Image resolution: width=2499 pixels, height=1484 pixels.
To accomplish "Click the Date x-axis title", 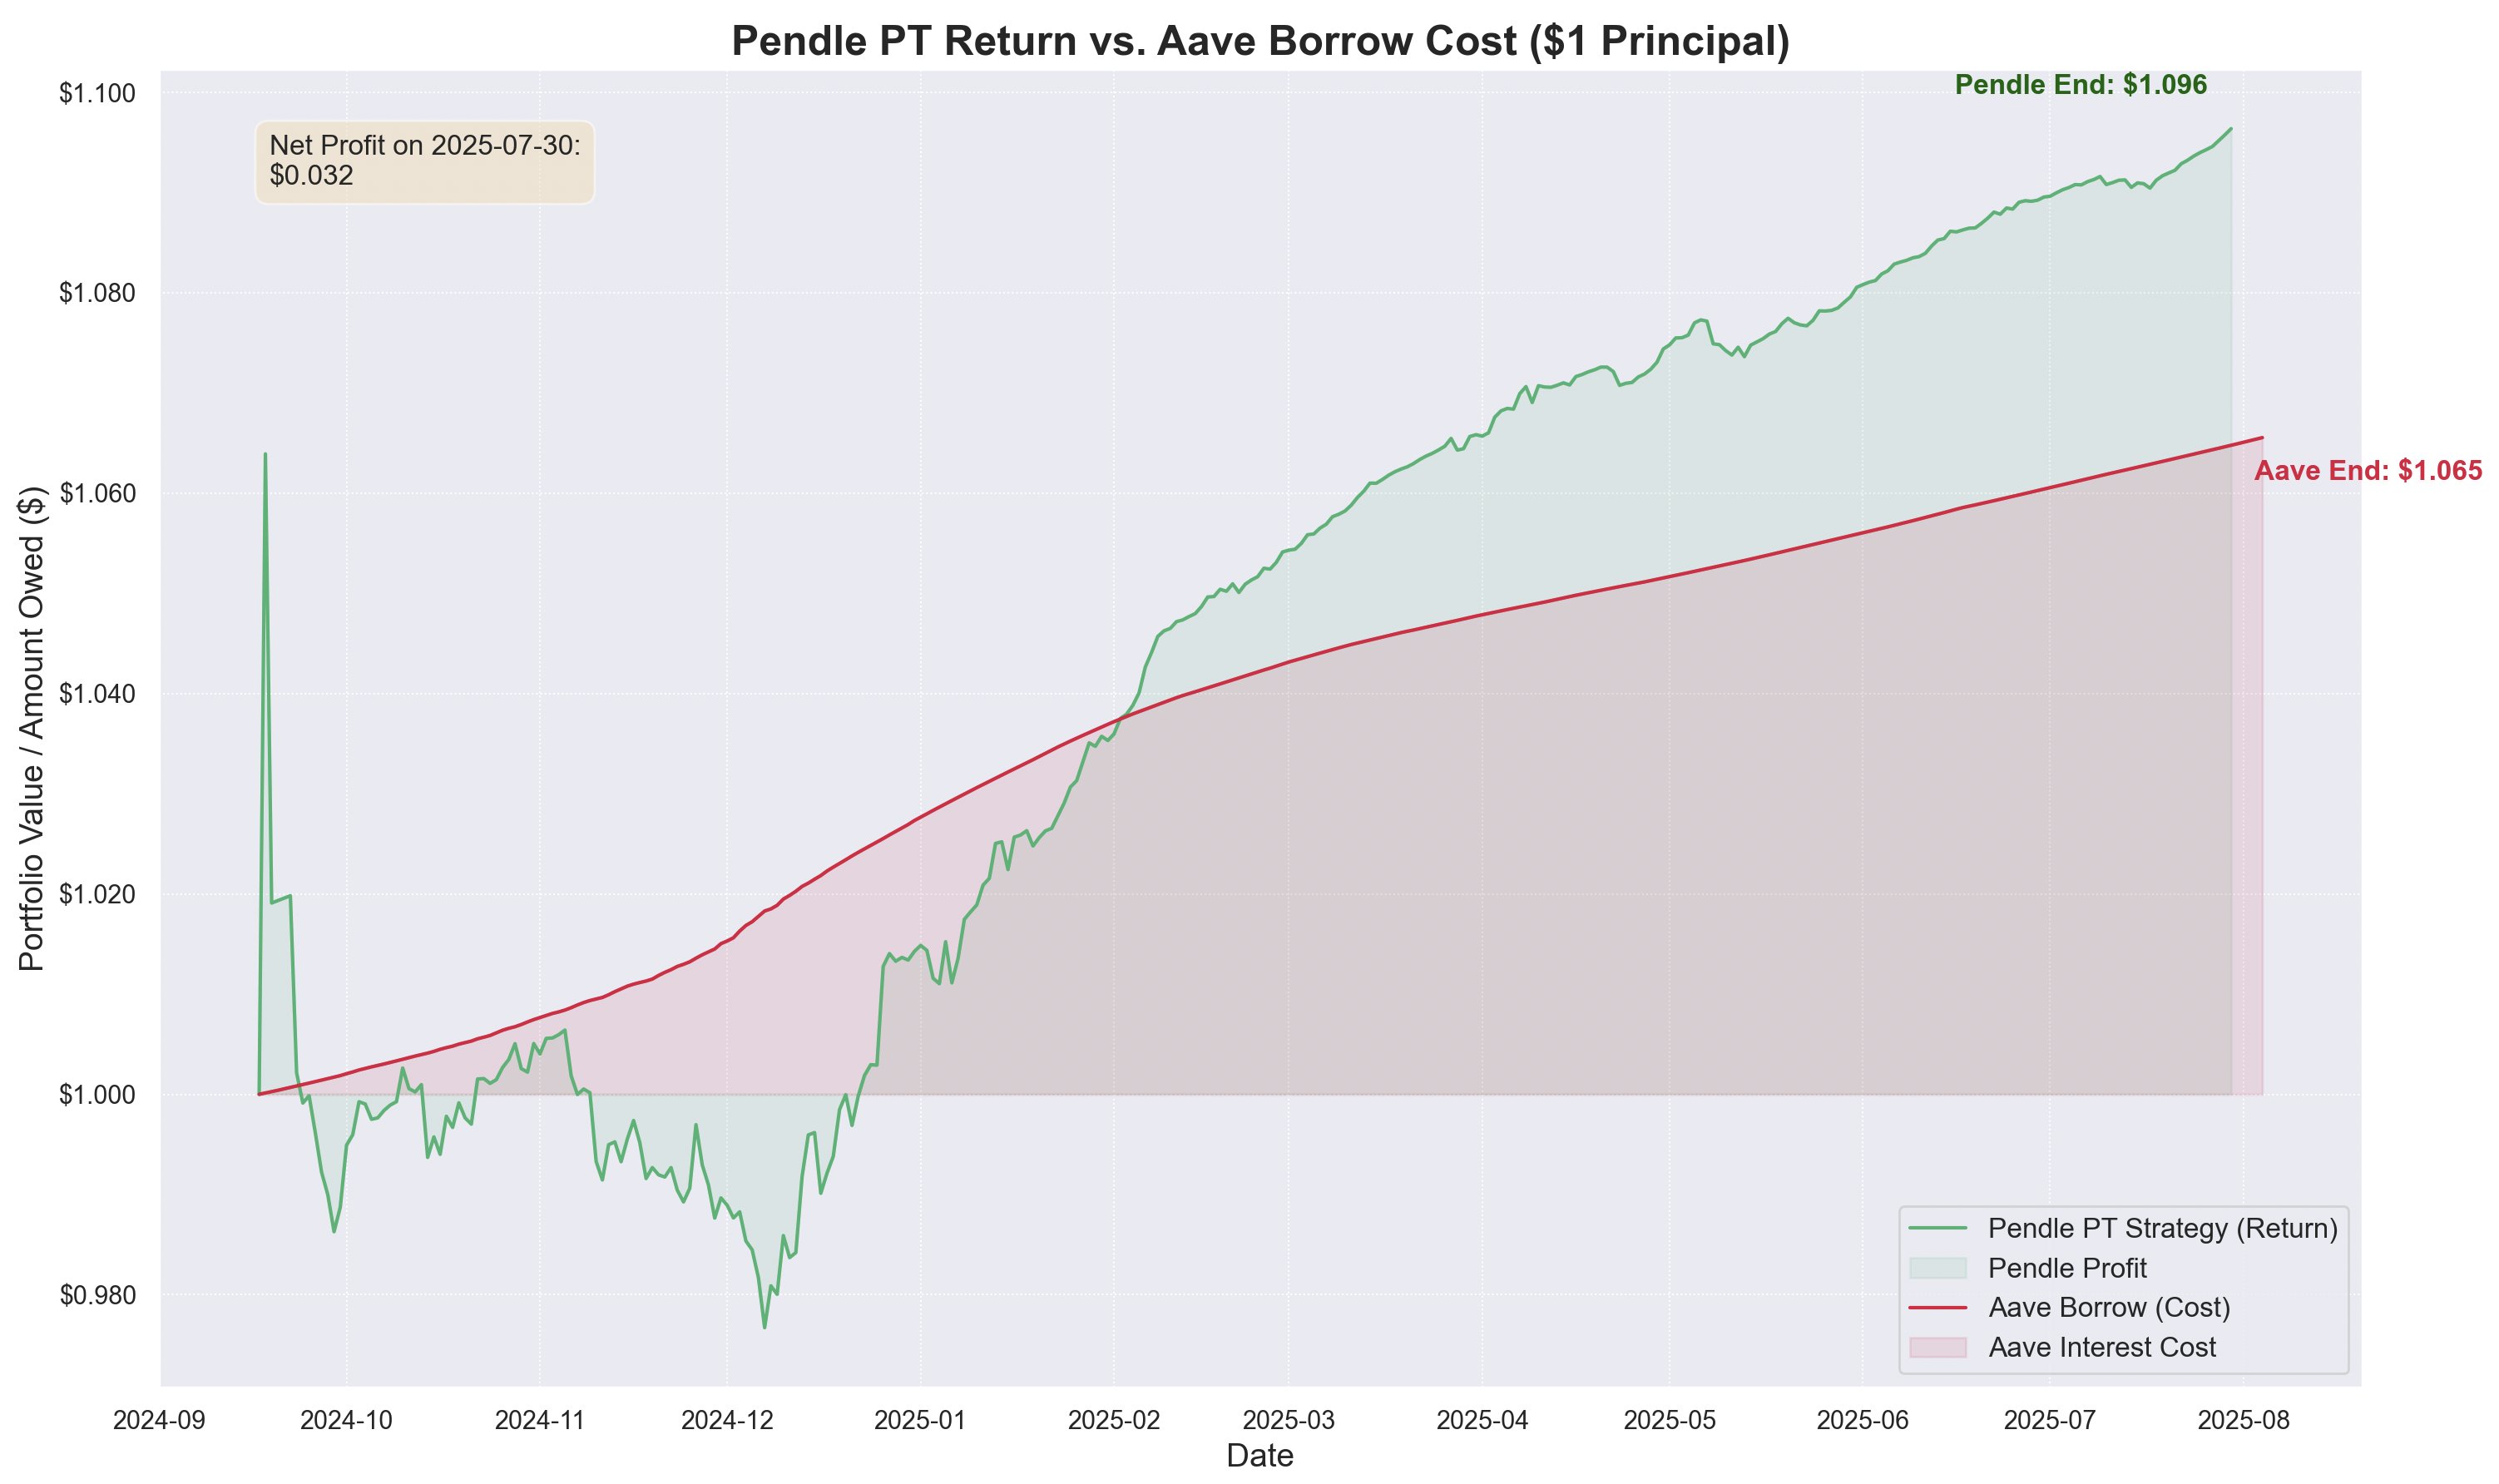I will pyautogui.click(x=1260, y=1456).
